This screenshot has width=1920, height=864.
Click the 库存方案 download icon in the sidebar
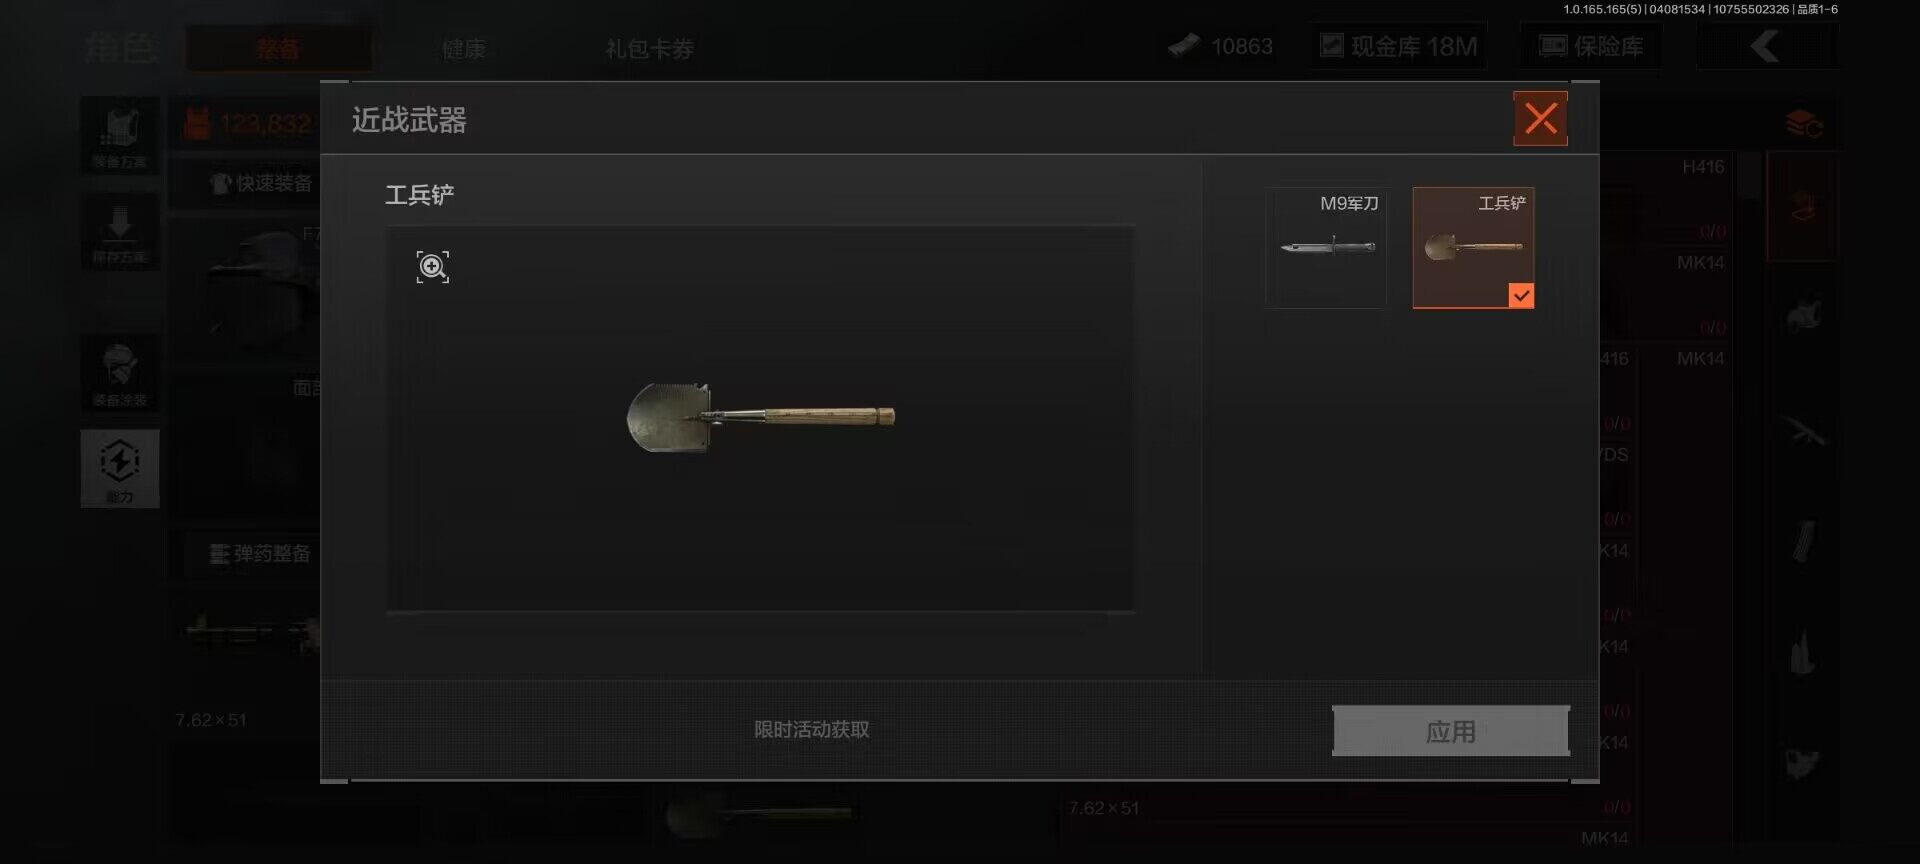[x=120, y=232]
